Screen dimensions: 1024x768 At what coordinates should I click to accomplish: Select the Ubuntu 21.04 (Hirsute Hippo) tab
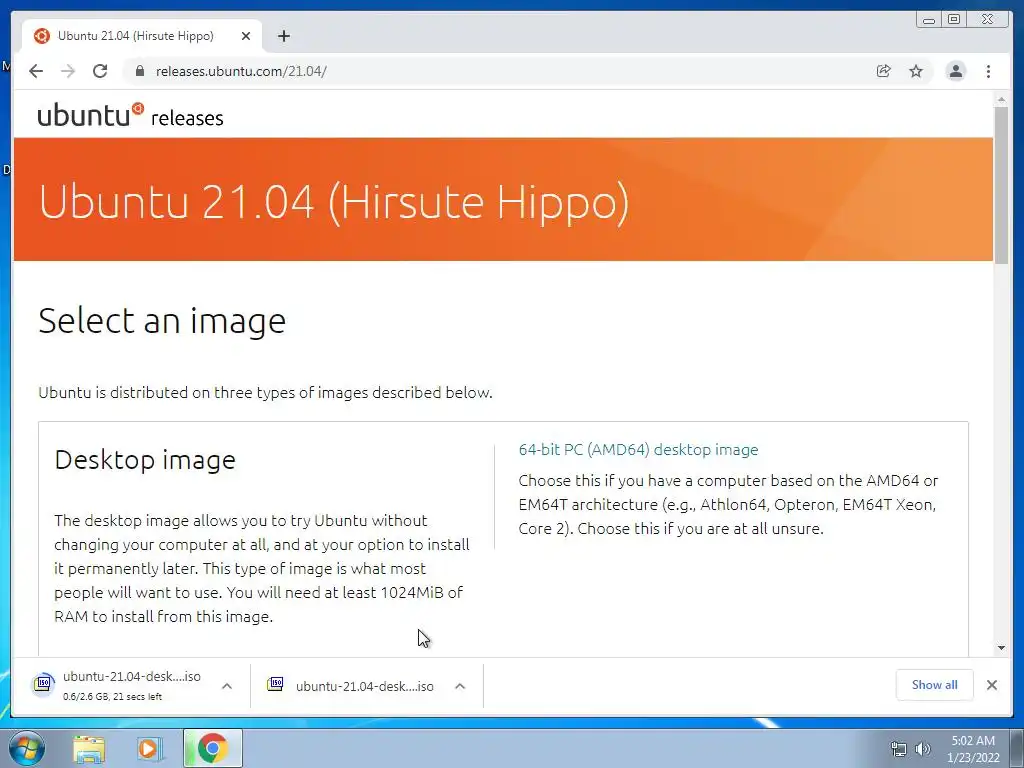(x=142, y=36)
